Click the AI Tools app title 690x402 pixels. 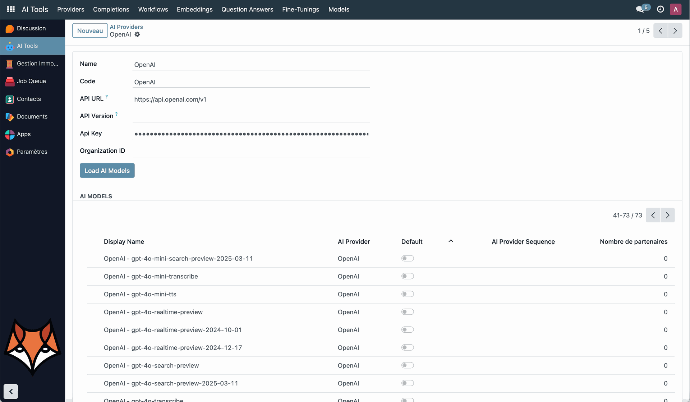35,9
